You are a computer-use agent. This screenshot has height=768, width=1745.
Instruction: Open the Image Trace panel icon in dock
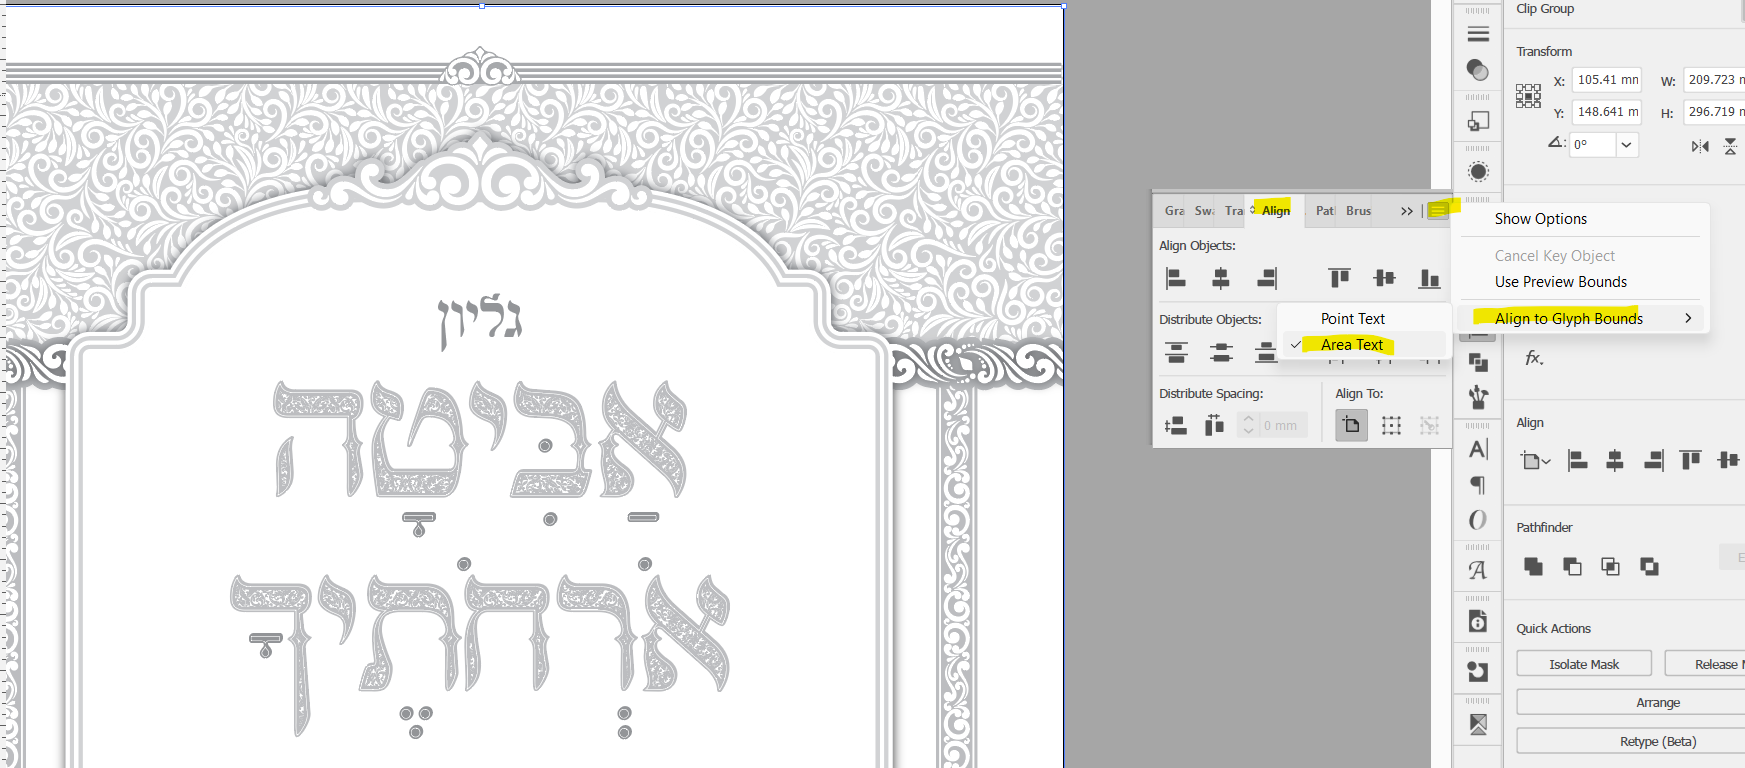pos(1478,672)
